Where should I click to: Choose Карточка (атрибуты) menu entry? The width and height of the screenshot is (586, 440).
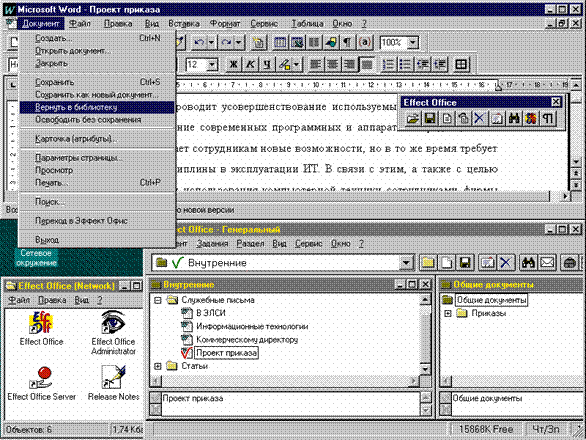[97, 139]
